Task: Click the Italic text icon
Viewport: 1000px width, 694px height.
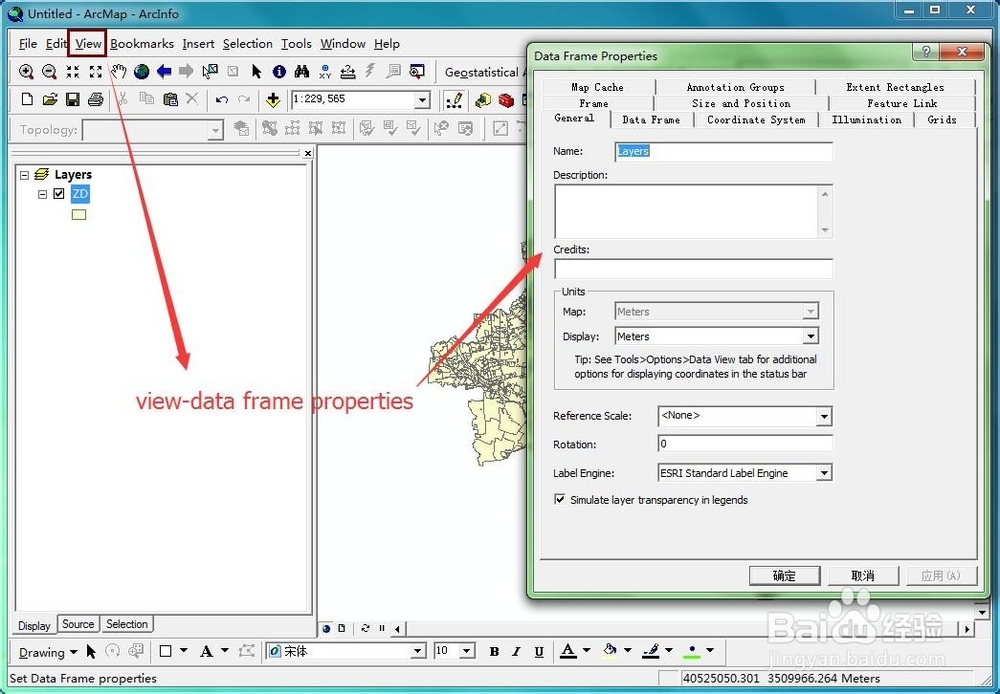Action: click(x=517, y=651)
